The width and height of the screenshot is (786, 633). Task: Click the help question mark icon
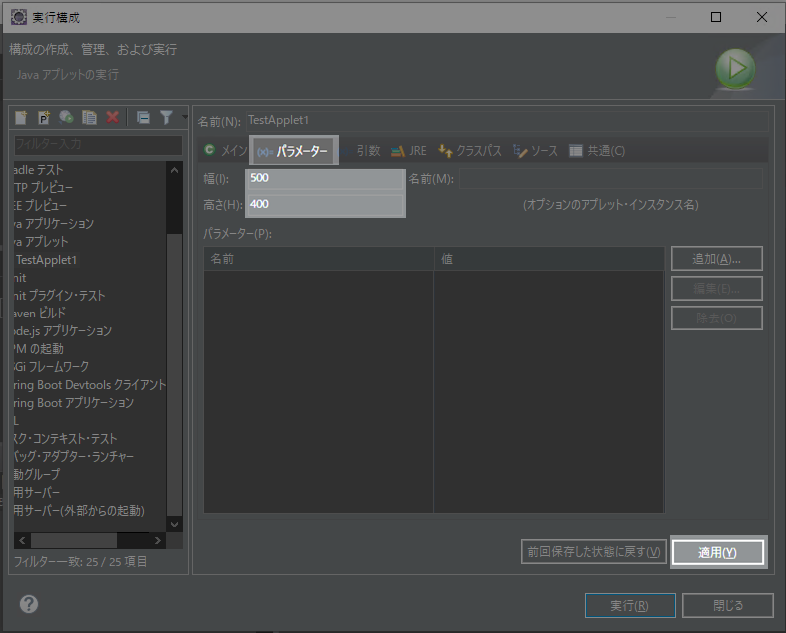[x=29, y=603]
